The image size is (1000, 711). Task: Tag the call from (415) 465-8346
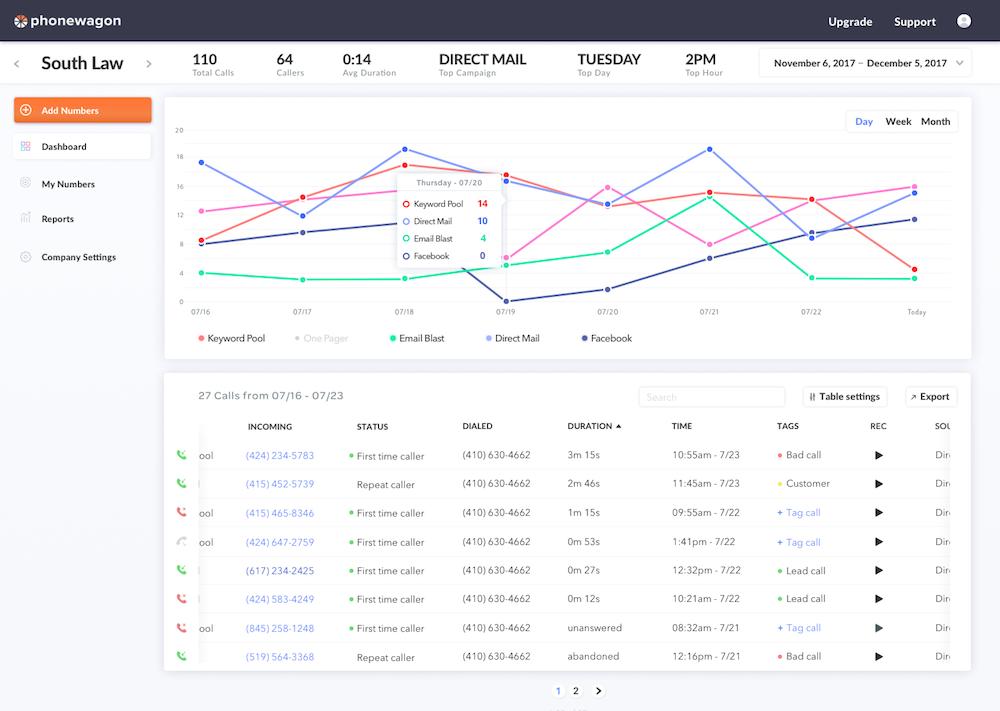pos(798,513)
